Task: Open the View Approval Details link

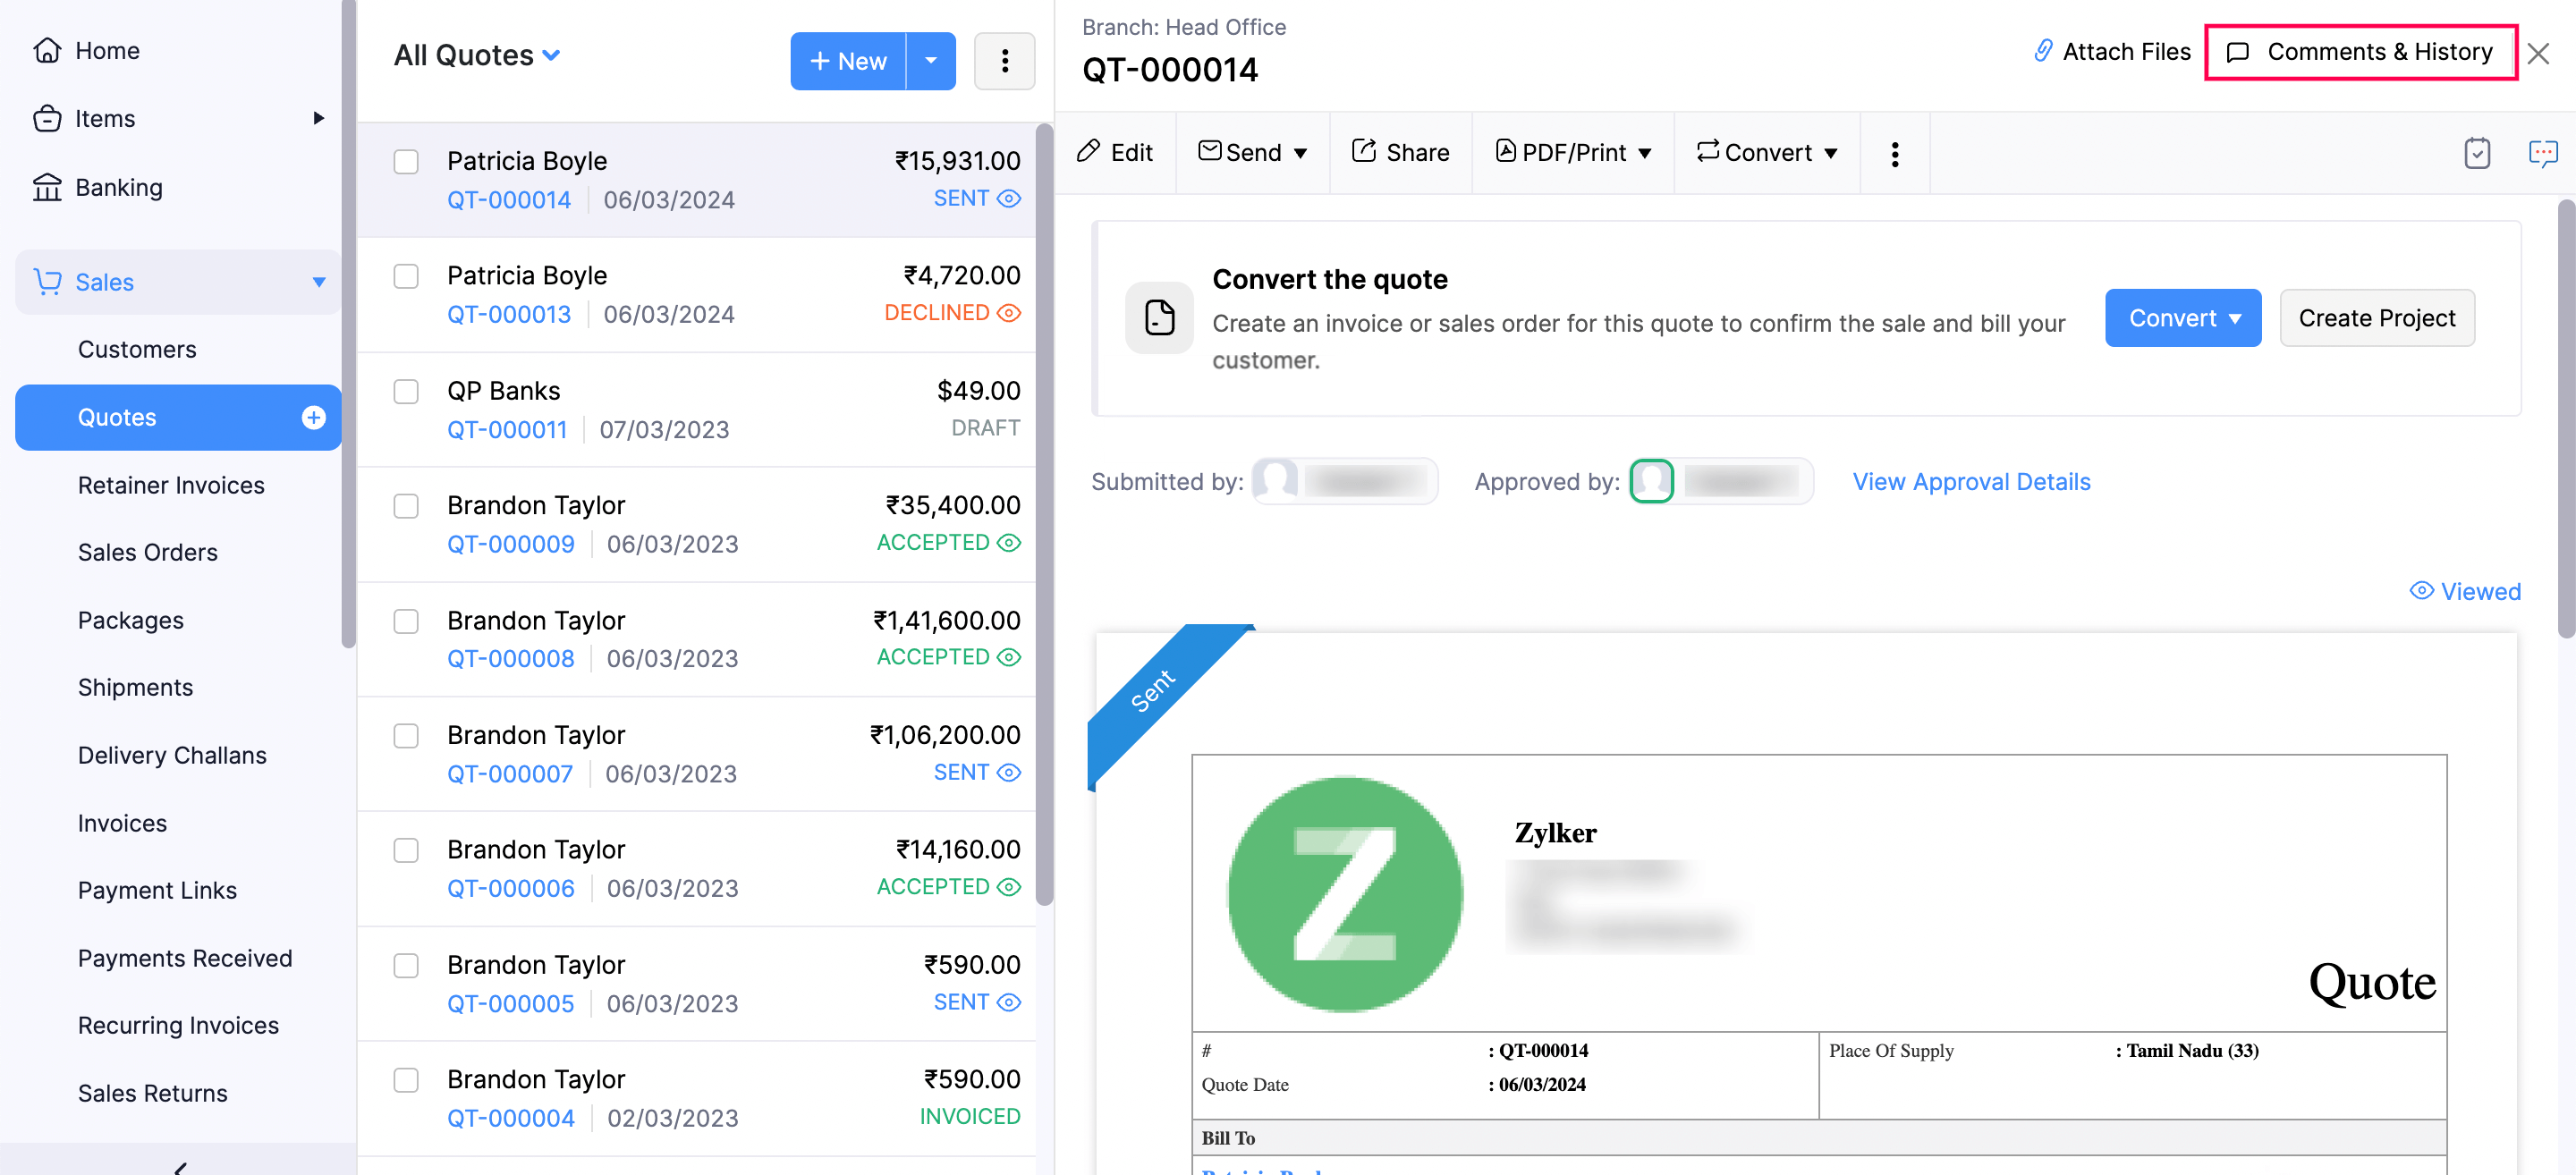Action: (1971, 481)
